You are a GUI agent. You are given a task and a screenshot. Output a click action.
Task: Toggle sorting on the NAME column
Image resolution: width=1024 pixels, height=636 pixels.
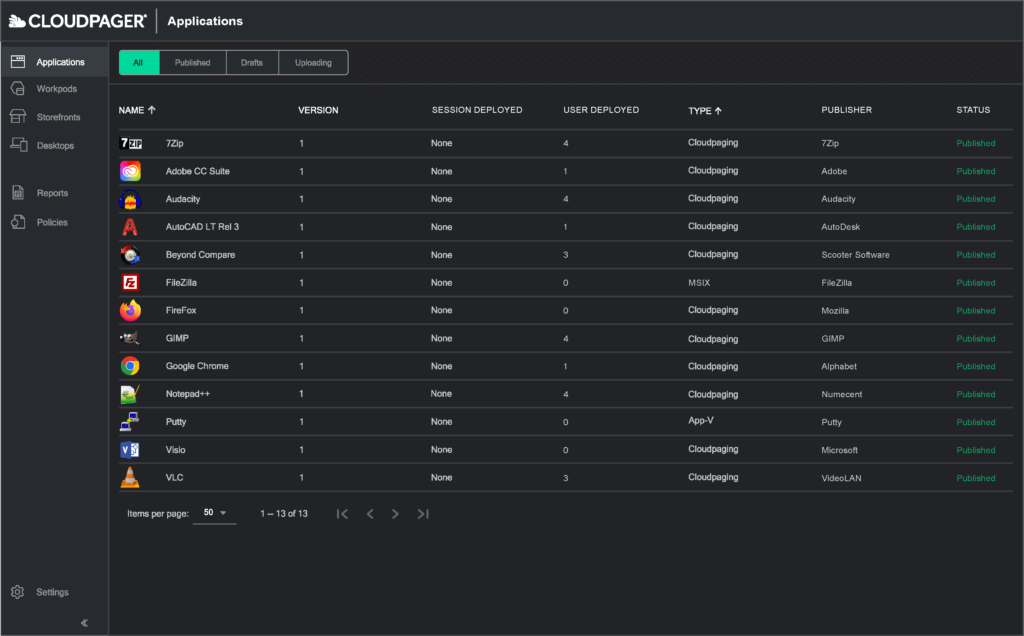(x=137, y=110)
